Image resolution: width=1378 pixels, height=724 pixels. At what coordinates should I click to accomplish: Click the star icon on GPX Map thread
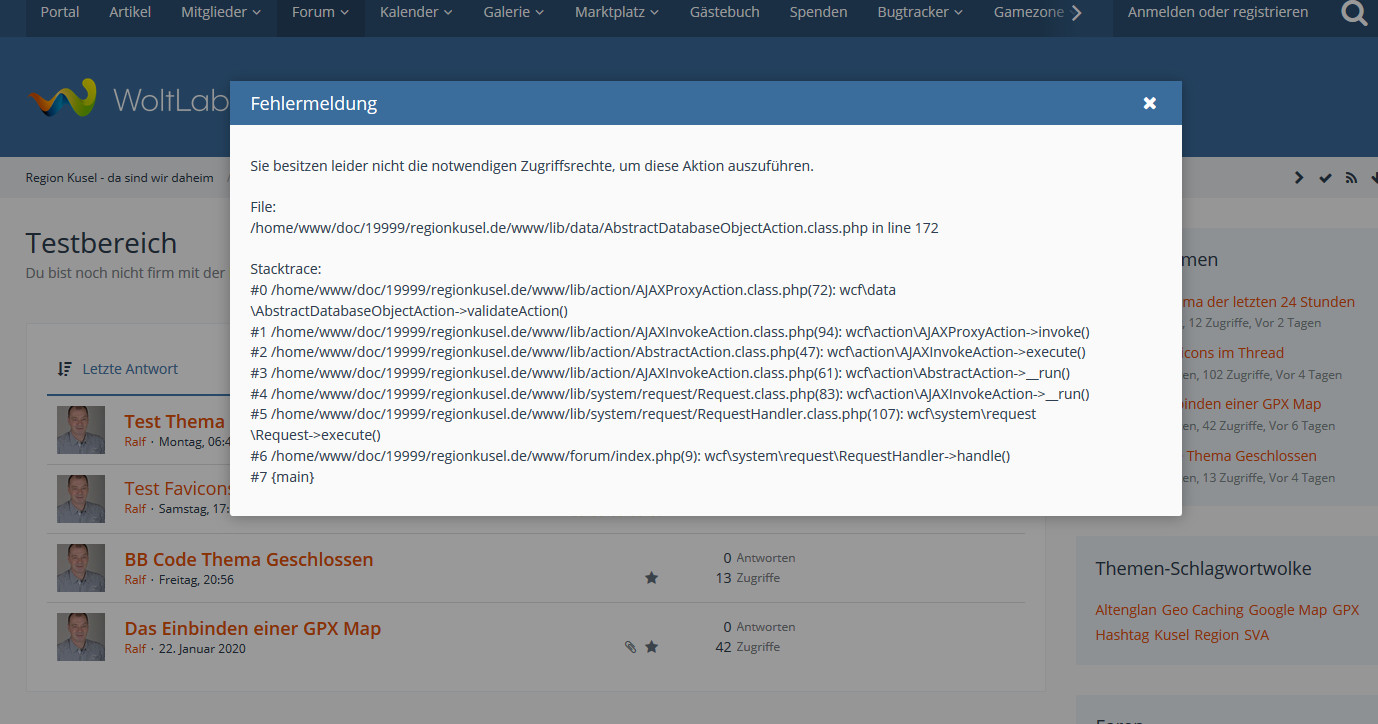(x=651, y=647)
